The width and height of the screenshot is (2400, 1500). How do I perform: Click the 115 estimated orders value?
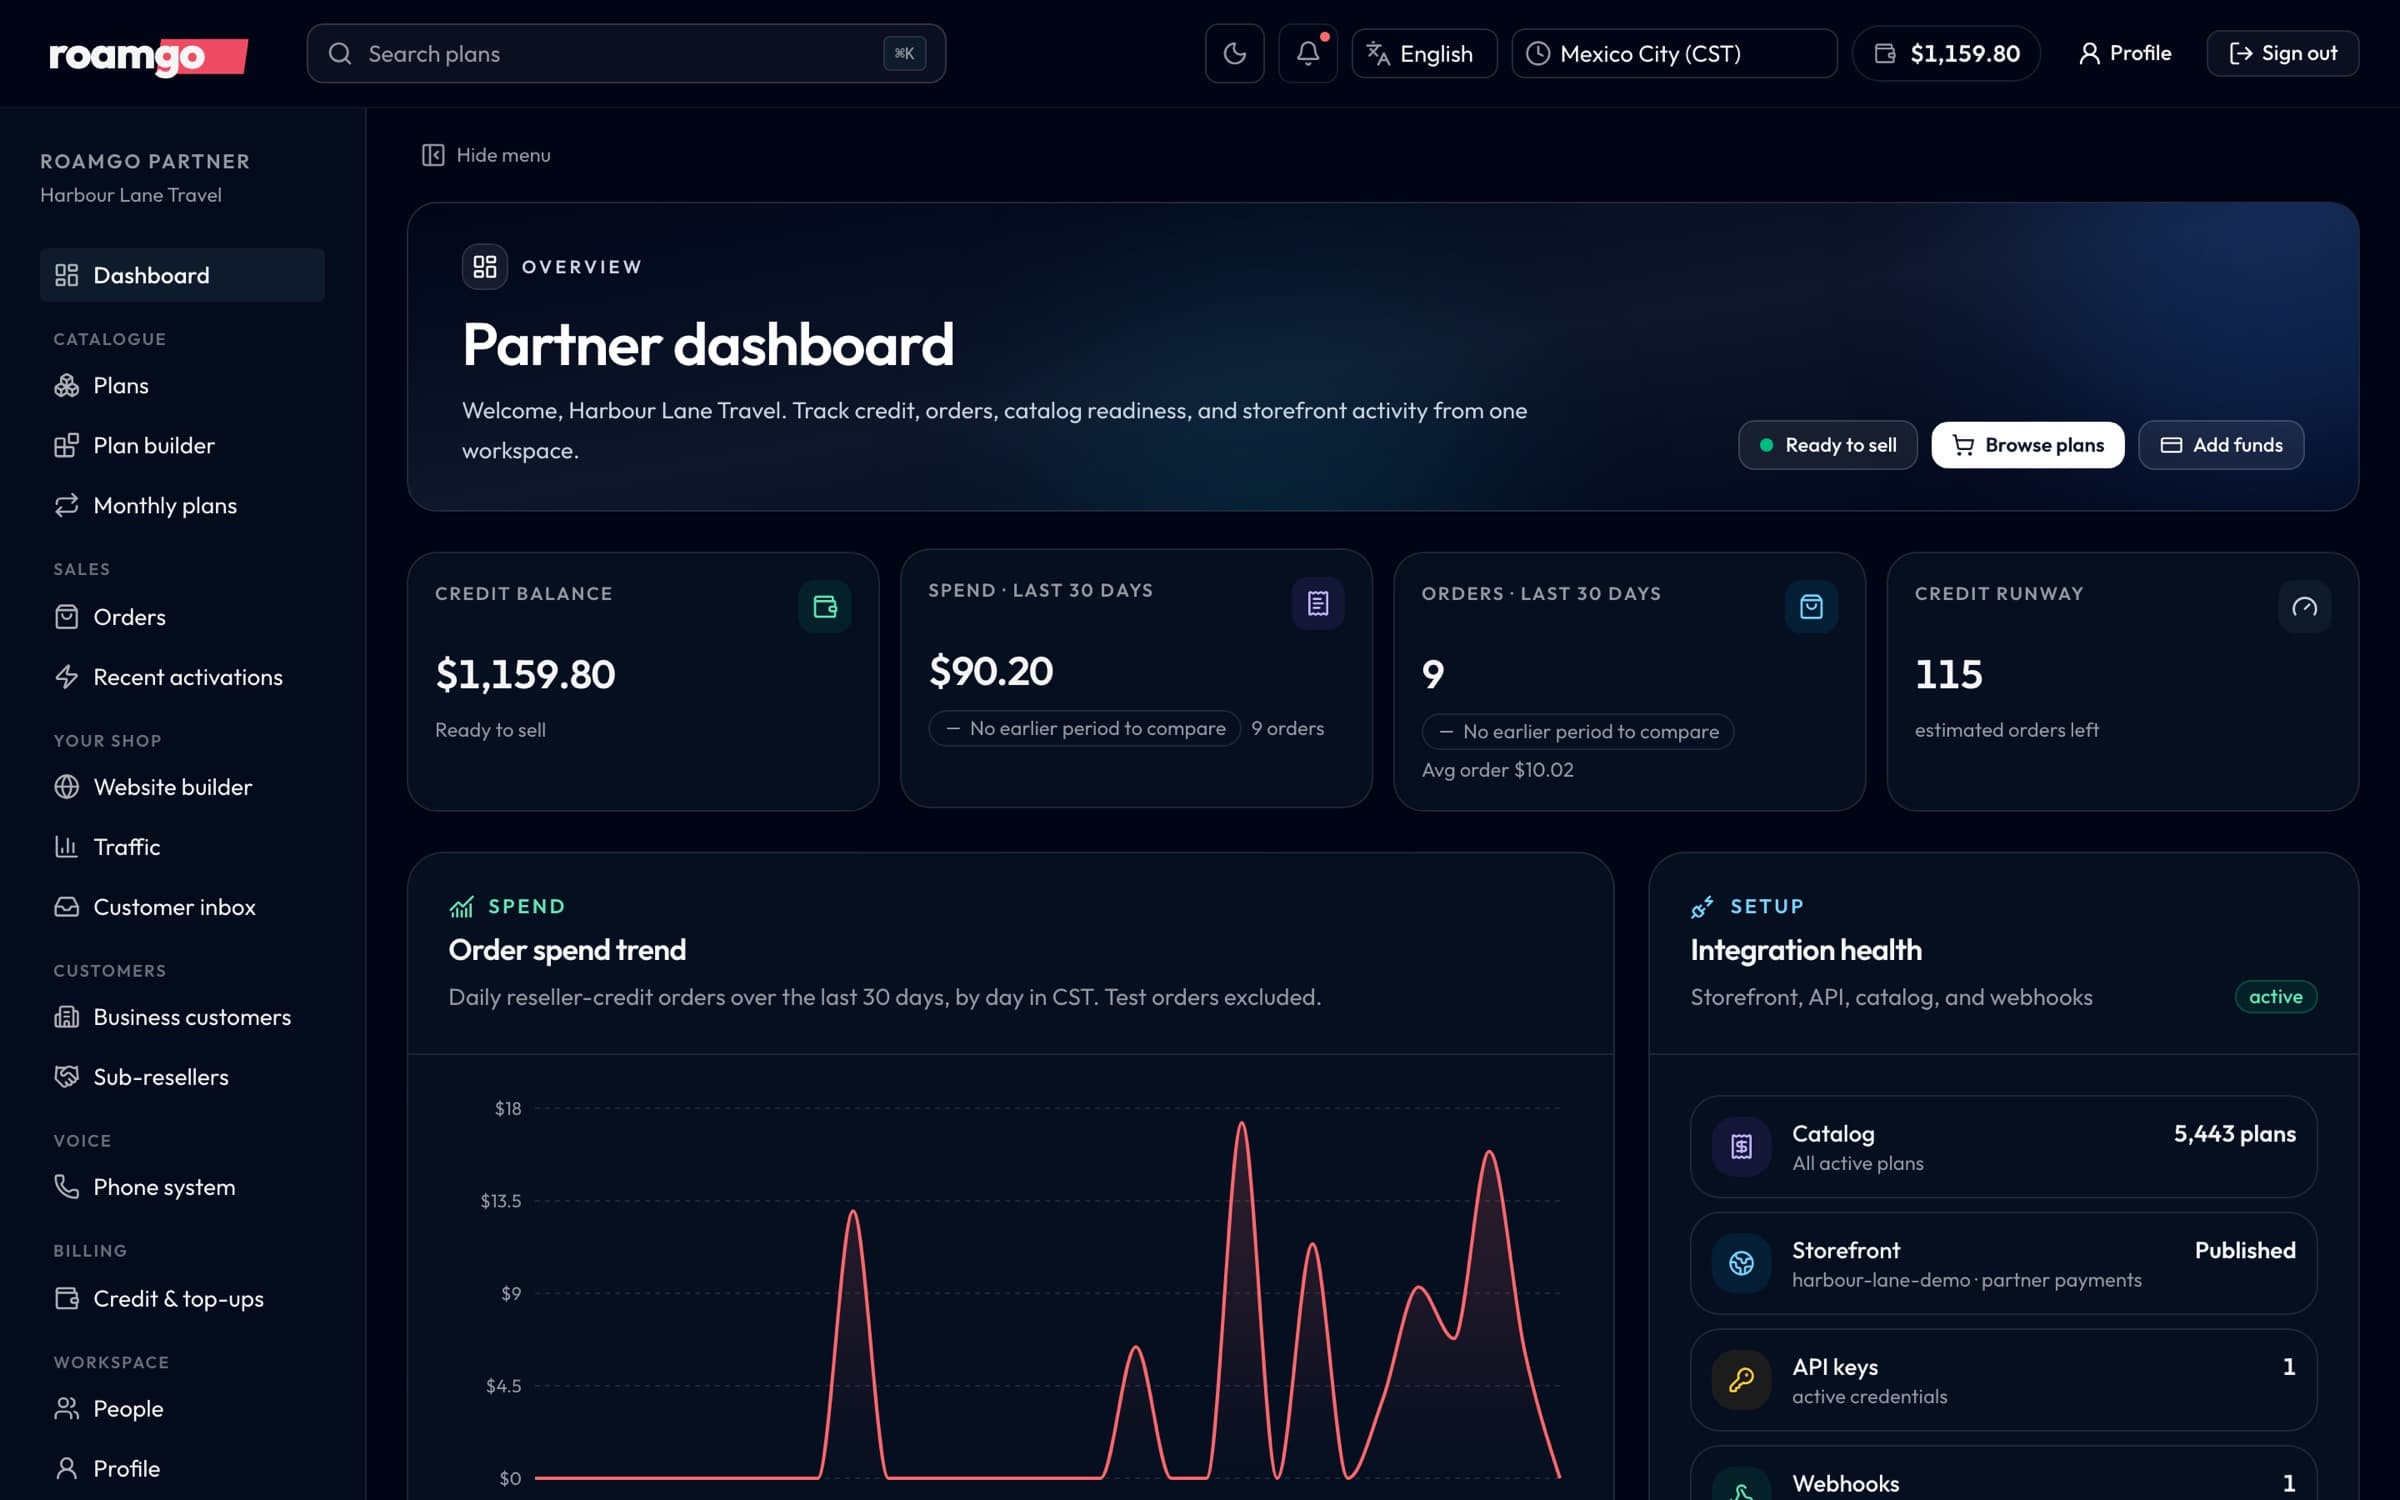[1948, 674]
